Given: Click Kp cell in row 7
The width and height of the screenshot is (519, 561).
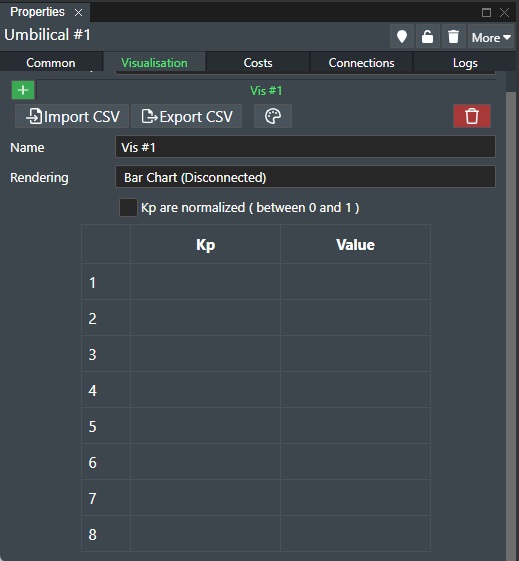Looking at the screenshot, I should (205, 498).
